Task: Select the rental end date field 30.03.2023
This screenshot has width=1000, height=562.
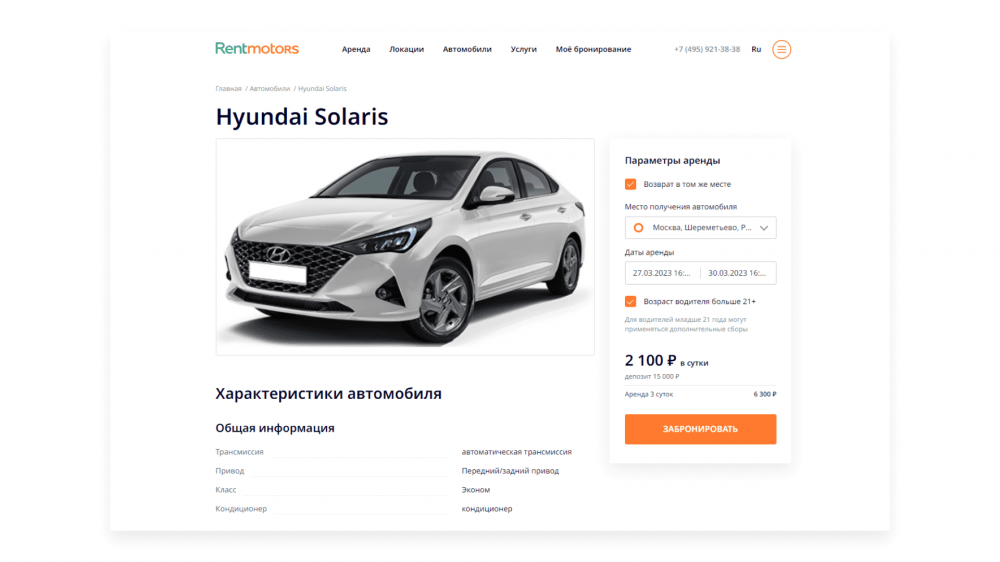Action: tap(738, 273)
